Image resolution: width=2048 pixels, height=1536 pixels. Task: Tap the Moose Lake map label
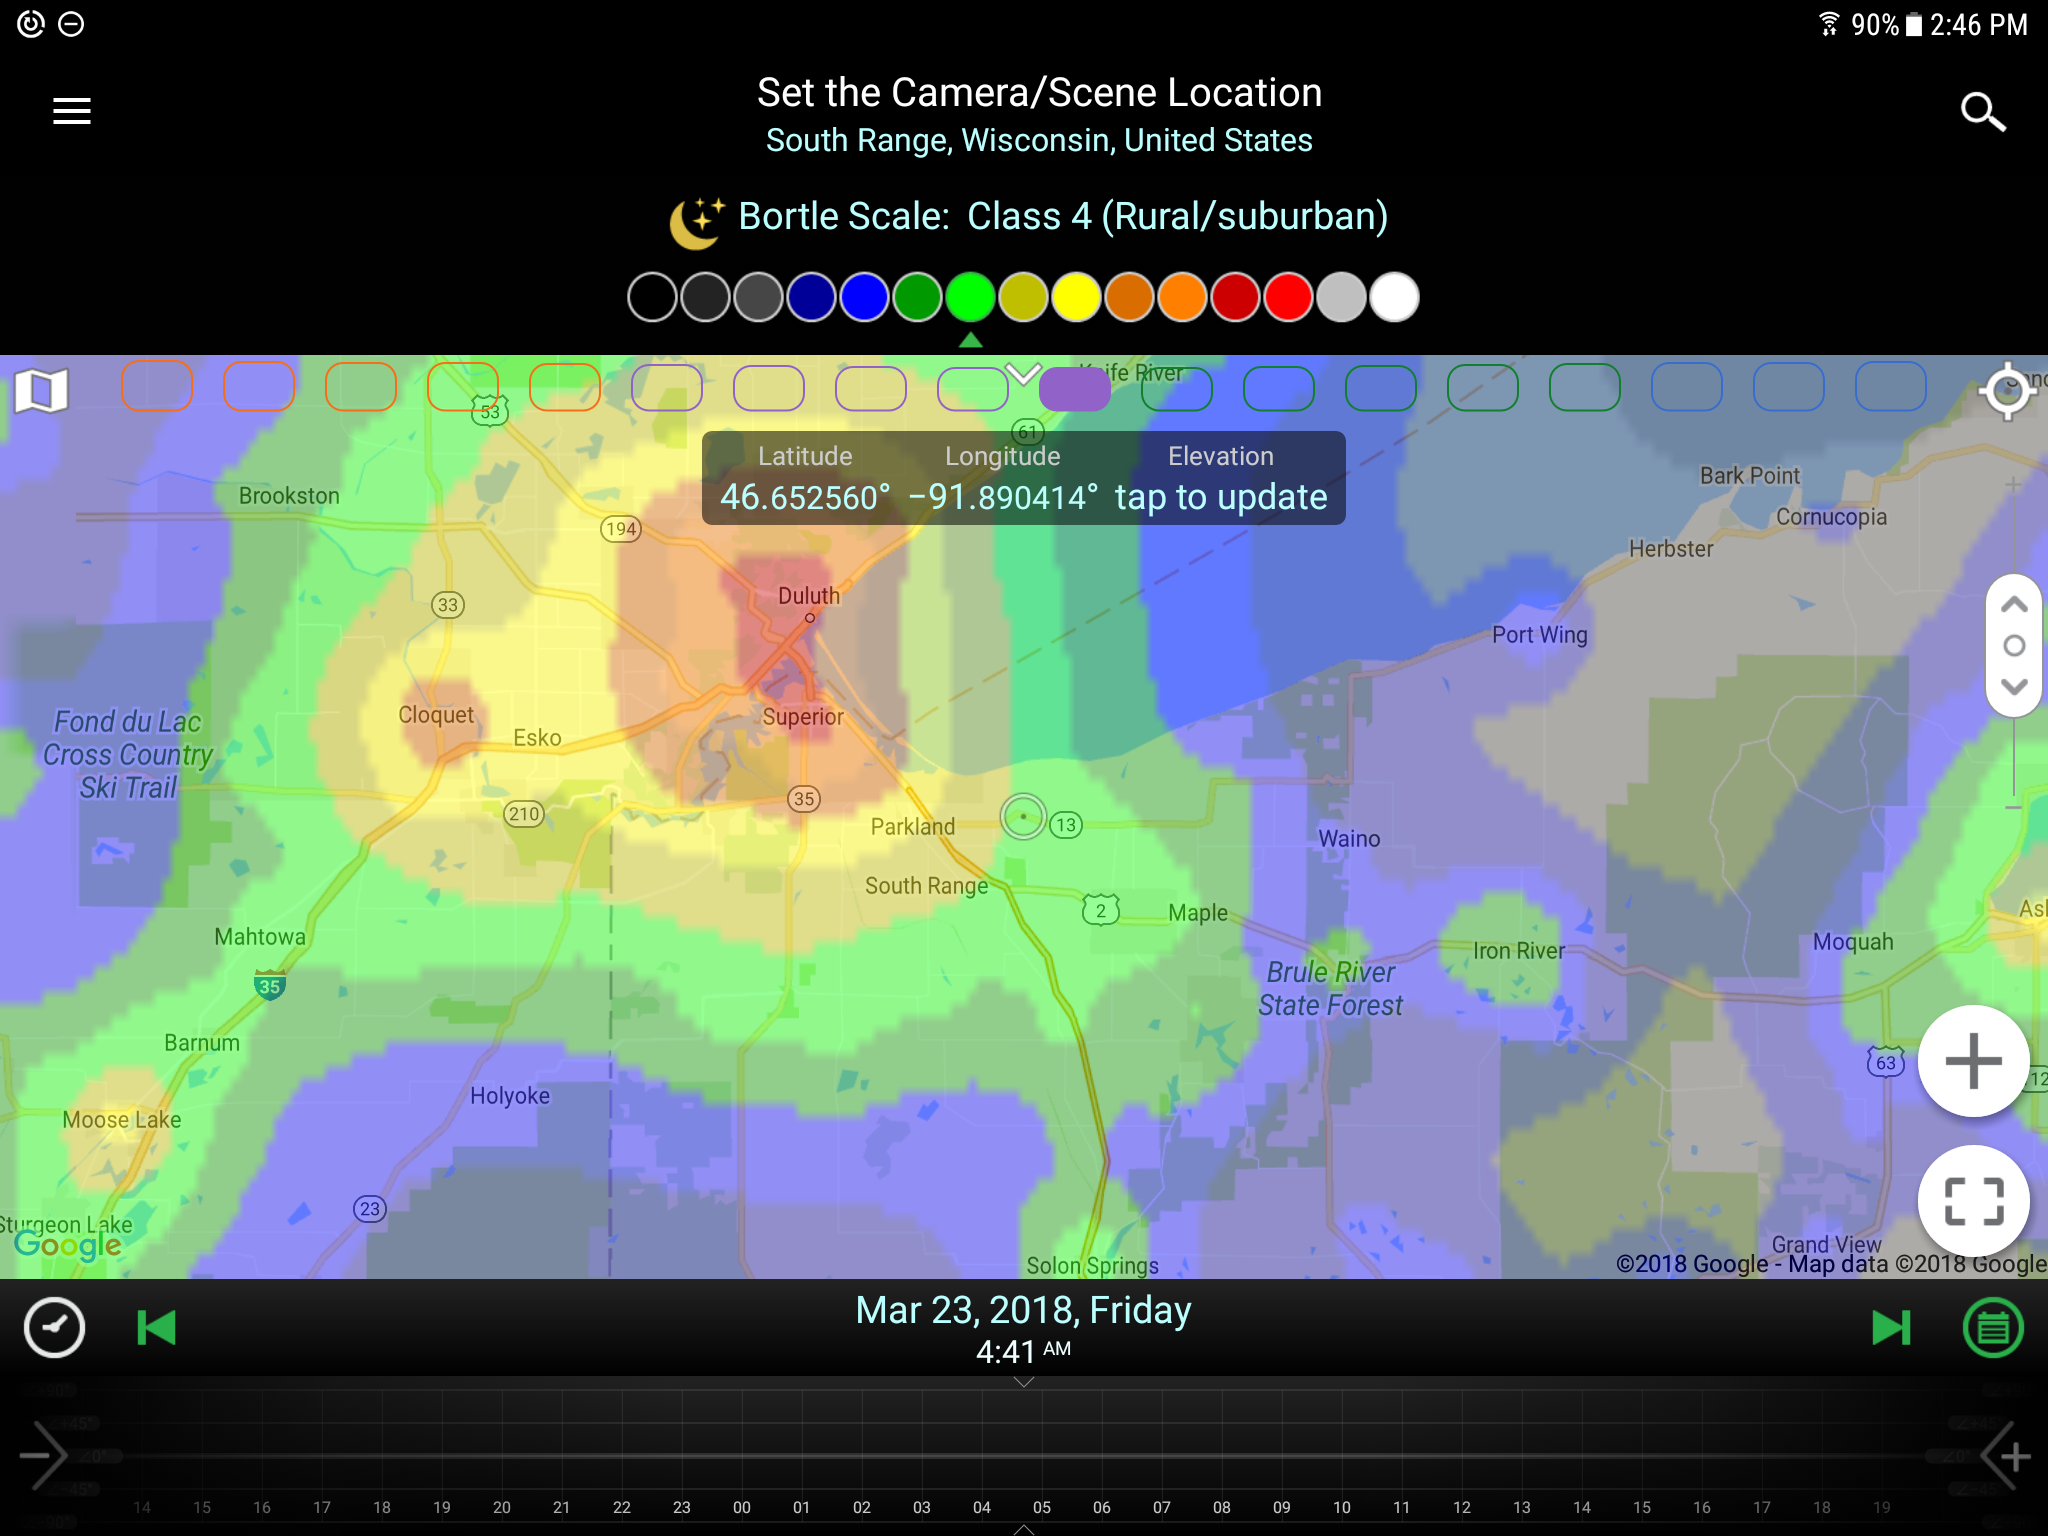pos(122,1120)
